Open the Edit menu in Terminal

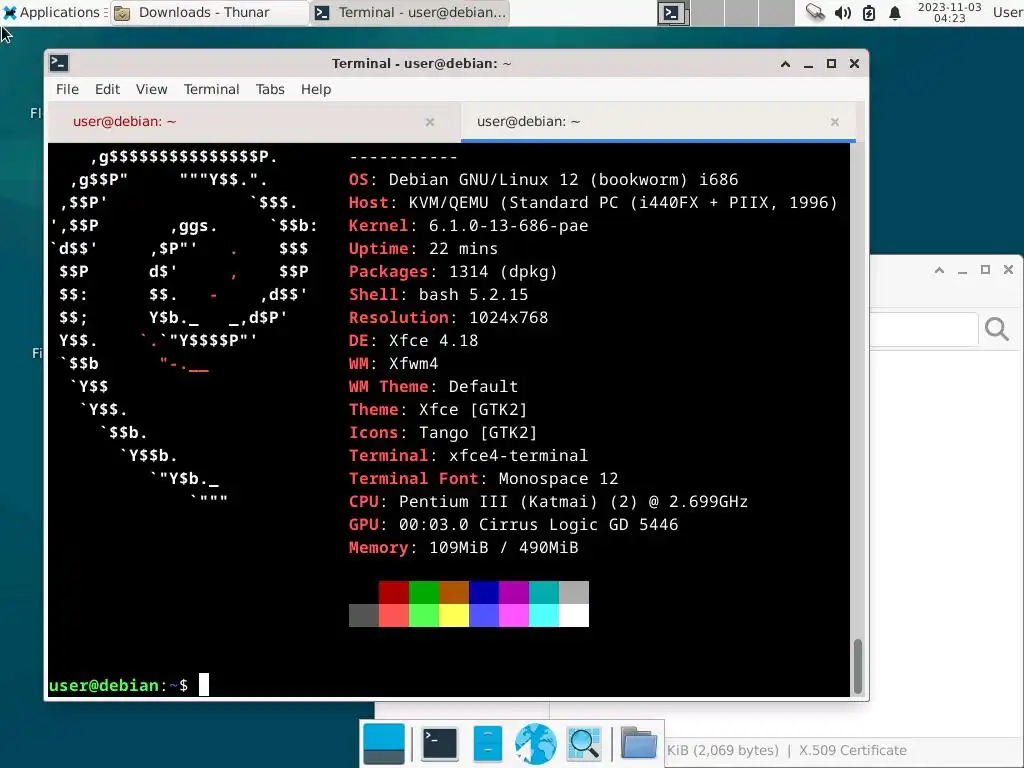click(107, 89)
